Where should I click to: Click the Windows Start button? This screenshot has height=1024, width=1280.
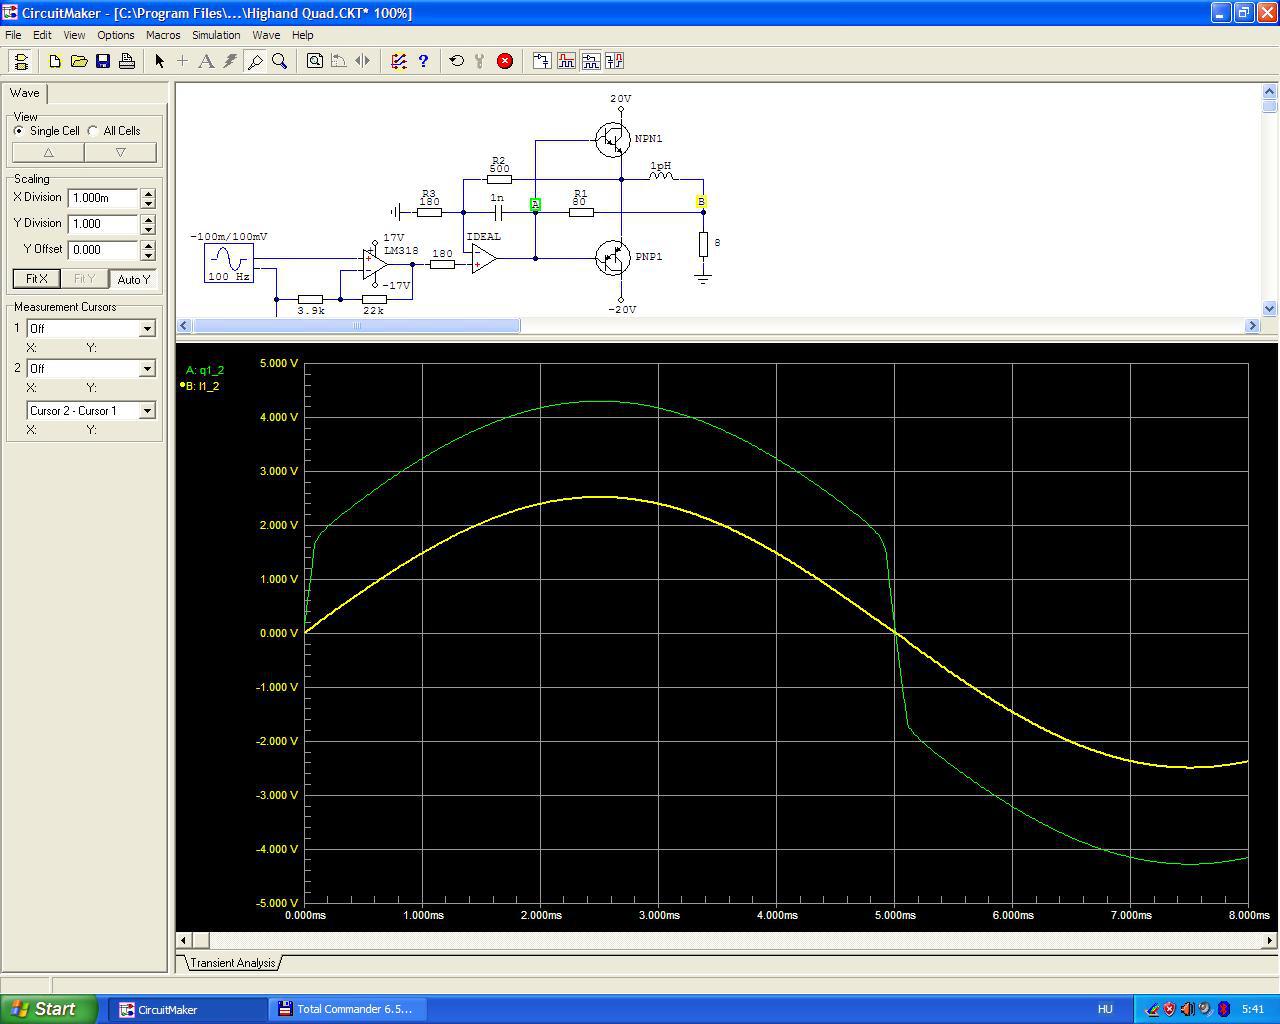49,1009
